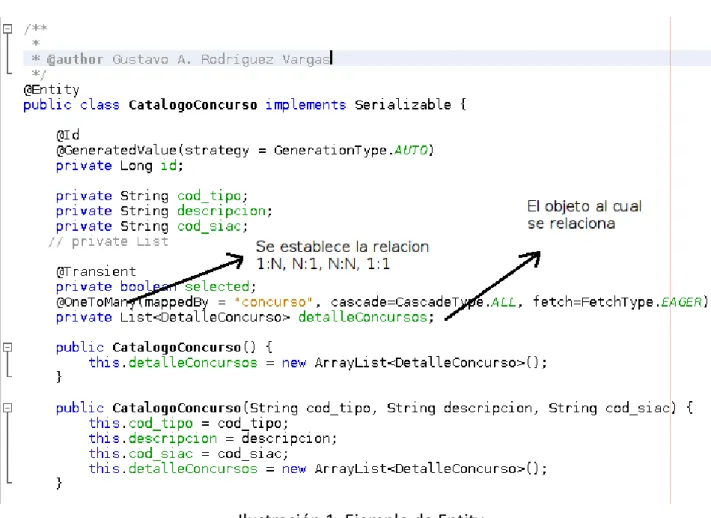The width and height of the screenshot is (711, 518).
Task: Click the @GeneratedValue annotation
Action: (116, 150)
